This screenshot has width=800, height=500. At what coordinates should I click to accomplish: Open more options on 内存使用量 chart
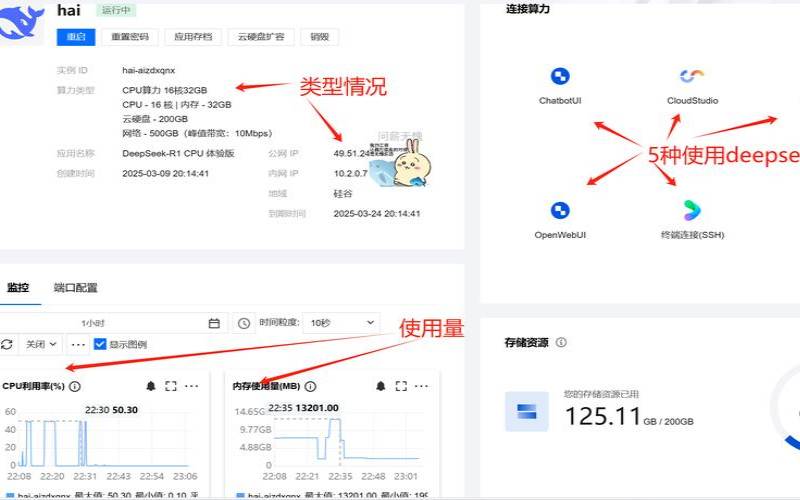click(421, 386)
